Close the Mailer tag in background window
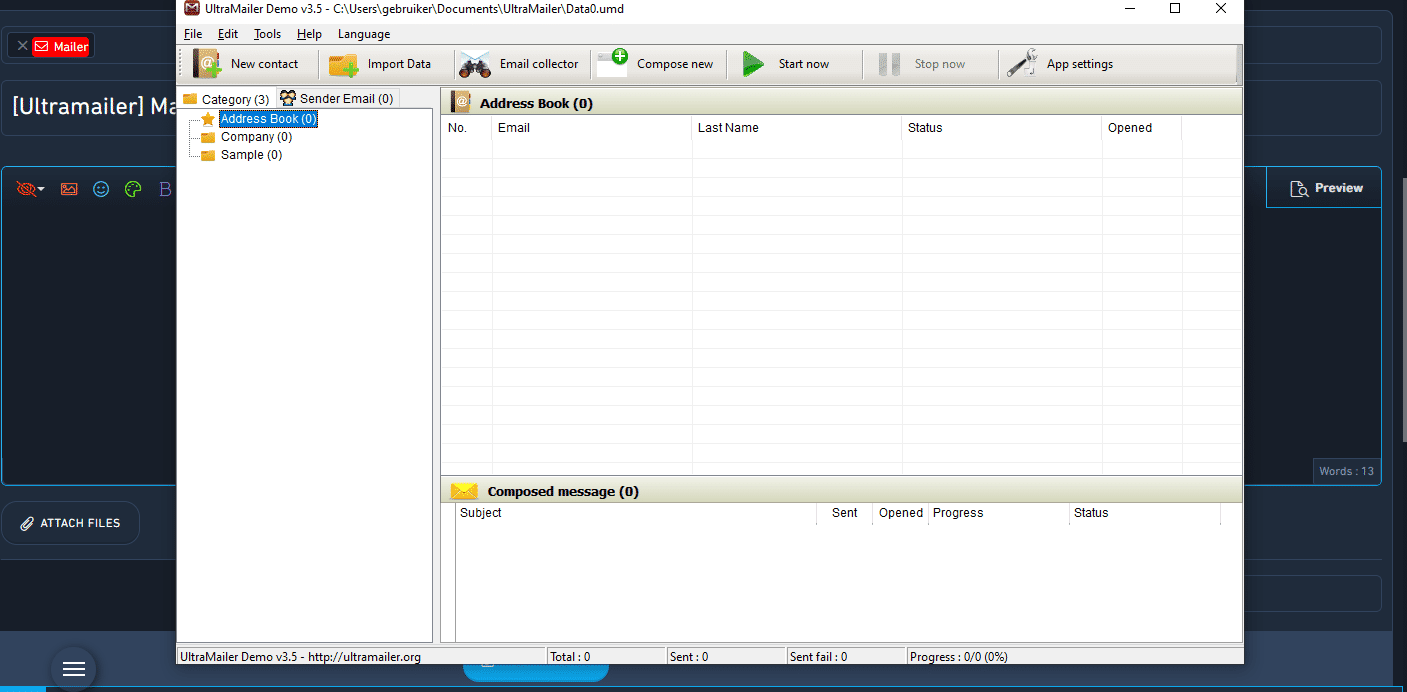1407x692 pixels. point(22,46)
